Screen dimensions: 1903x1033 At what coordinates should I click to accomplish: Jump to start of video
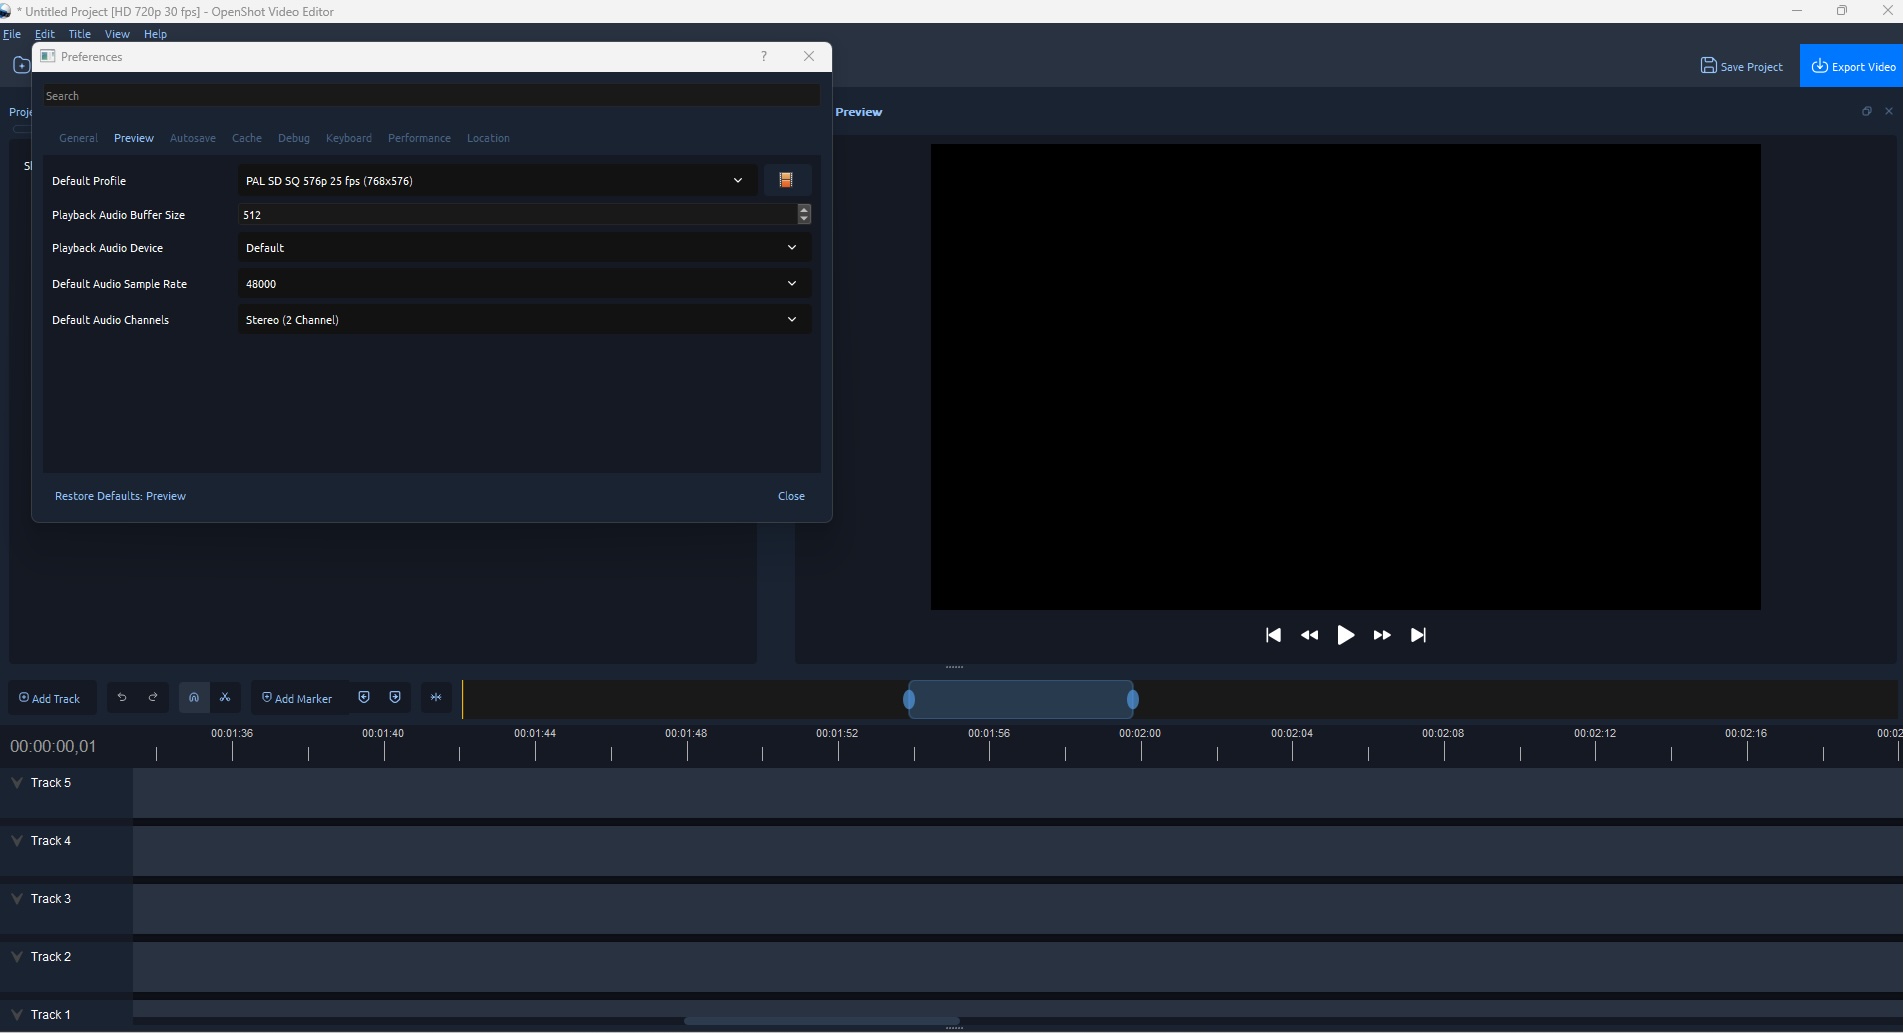point(1273,635)
